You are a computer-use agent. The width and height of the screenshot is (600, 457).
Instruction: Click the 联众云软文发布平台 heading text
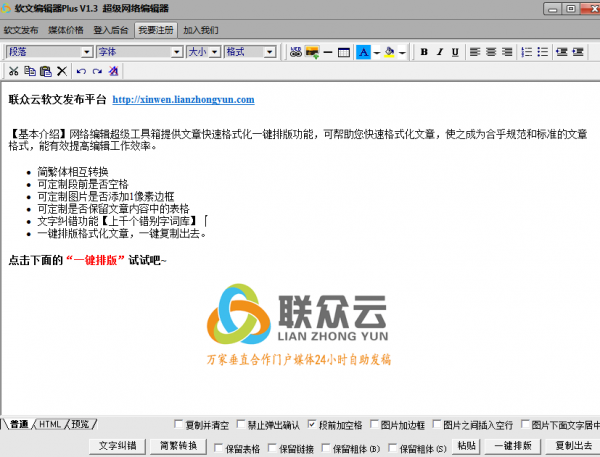pyautogui.click(x=57, y=100)
